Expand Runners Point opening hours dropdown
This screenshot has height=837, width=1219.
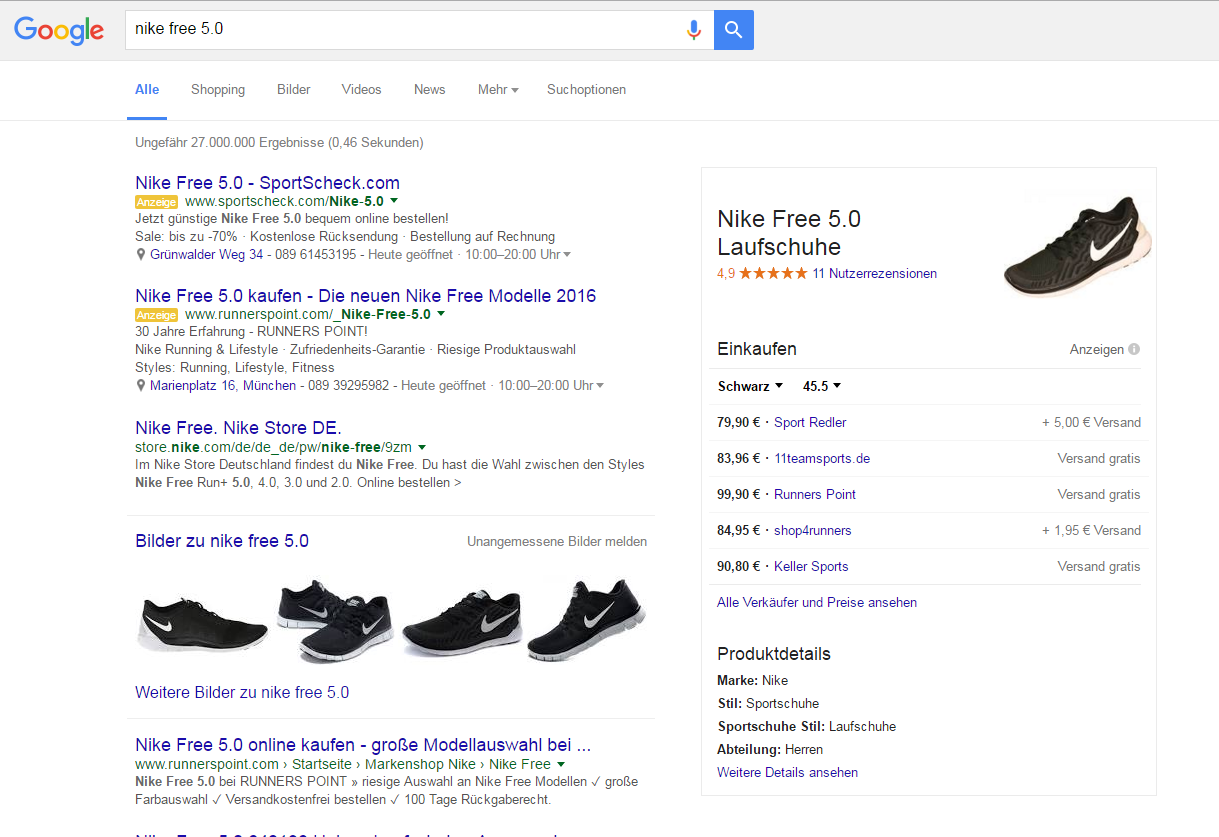[600, 386]
